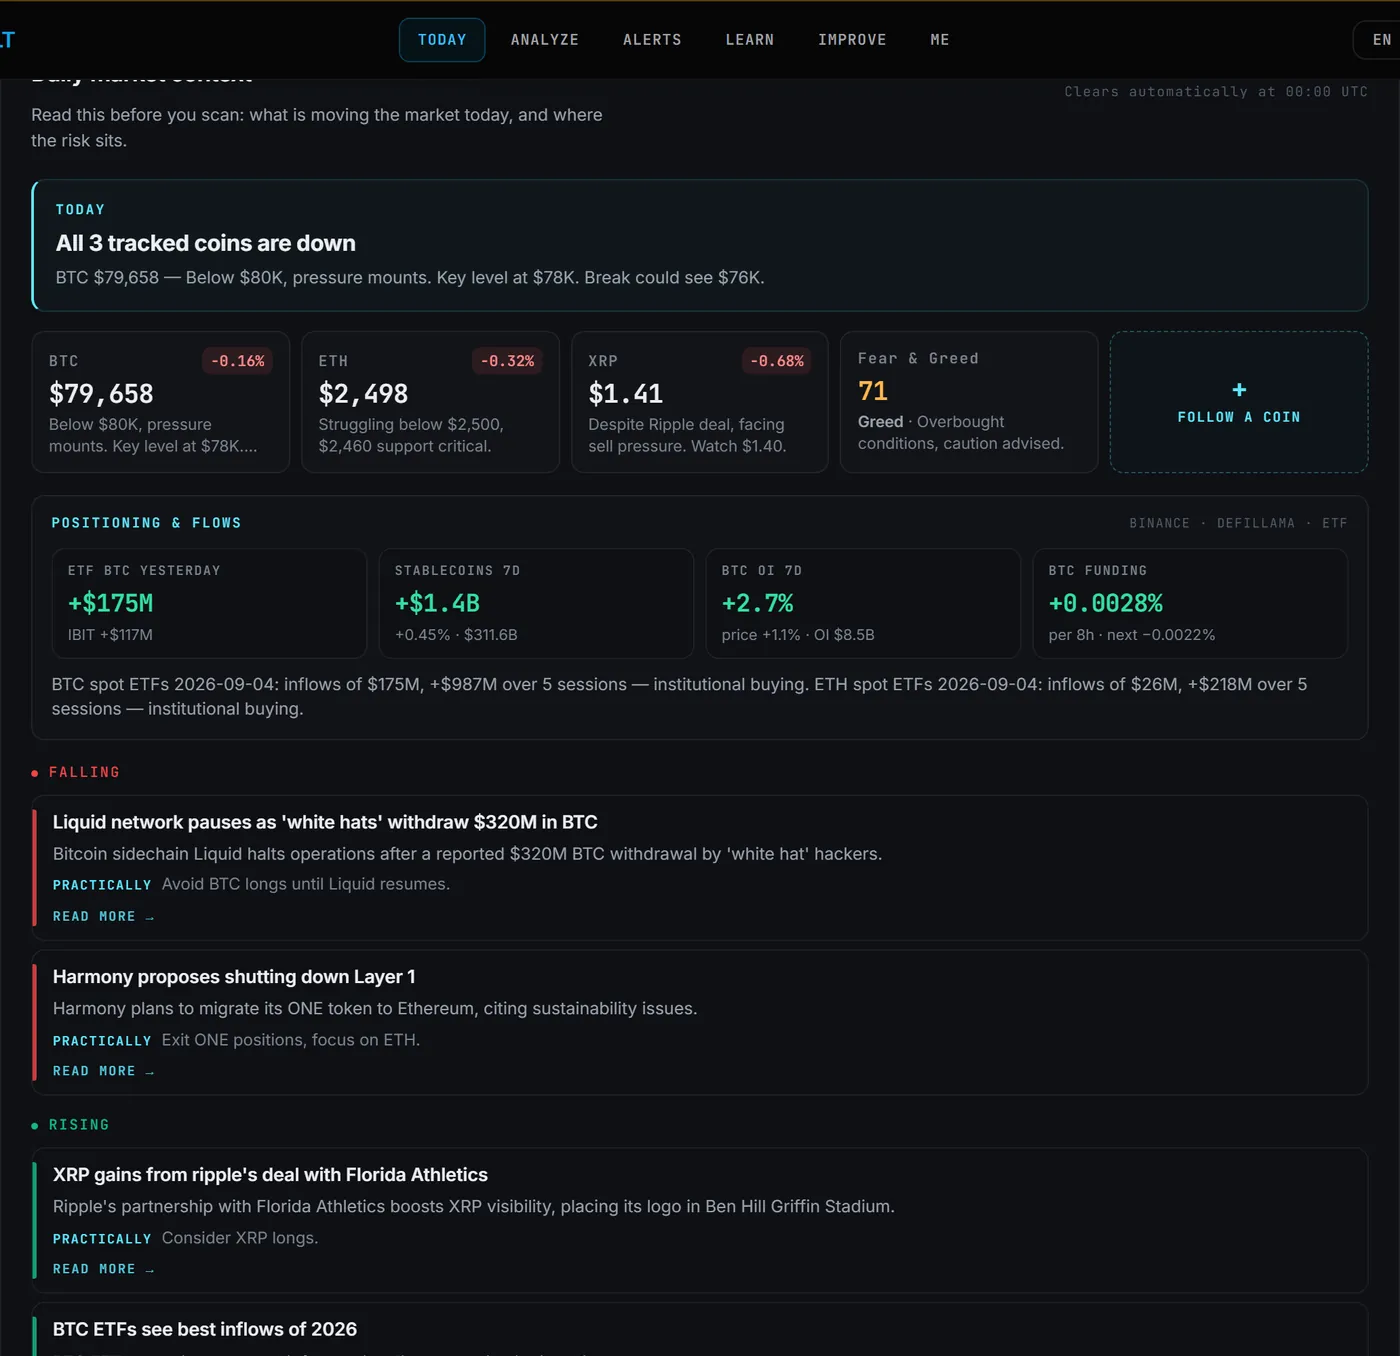Click Read More under XRP Florida Athletics story
1400x1356 pixels.
103,1269
